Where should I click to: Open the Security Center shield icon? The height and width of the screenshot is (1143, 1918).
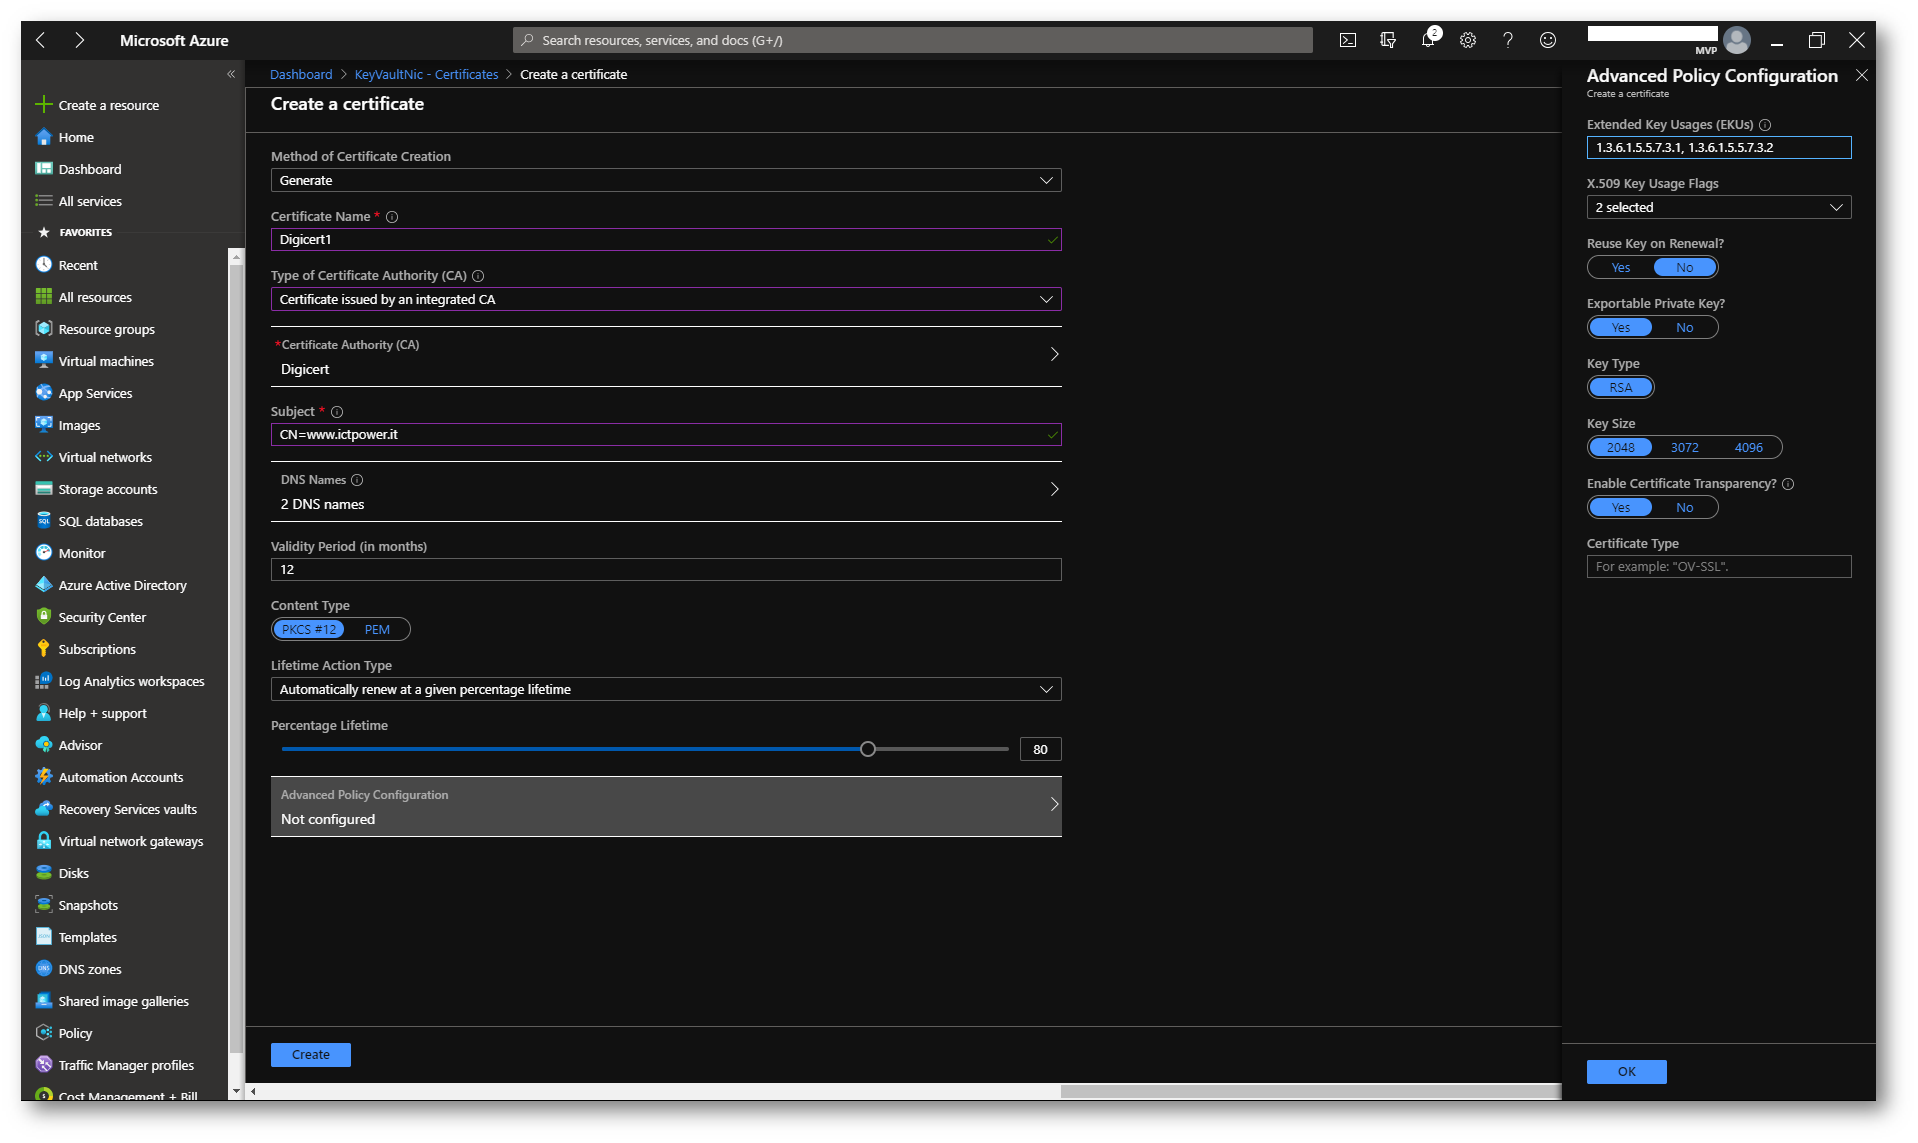click(x=43, y=617)
